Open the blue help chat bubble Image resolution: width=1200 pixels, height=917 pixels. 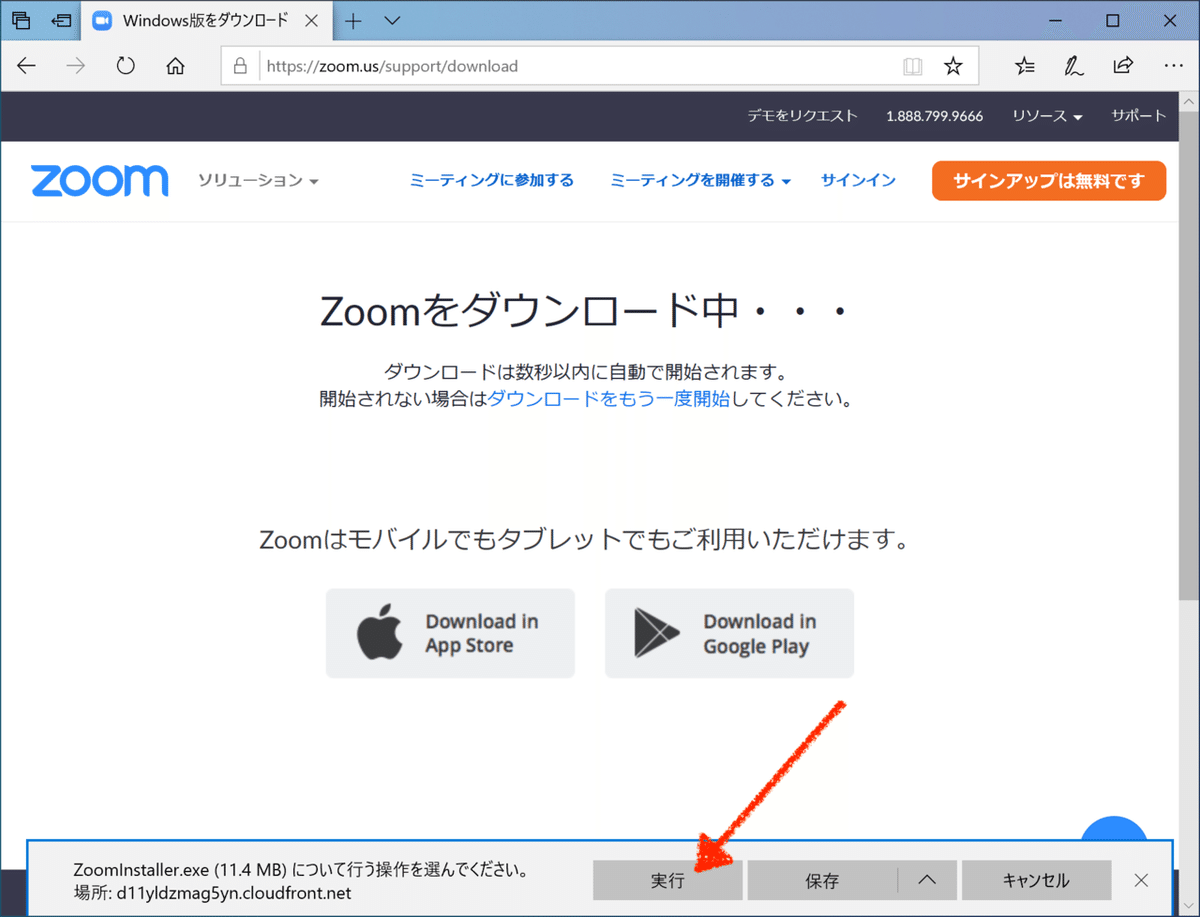click(1114, 828)
